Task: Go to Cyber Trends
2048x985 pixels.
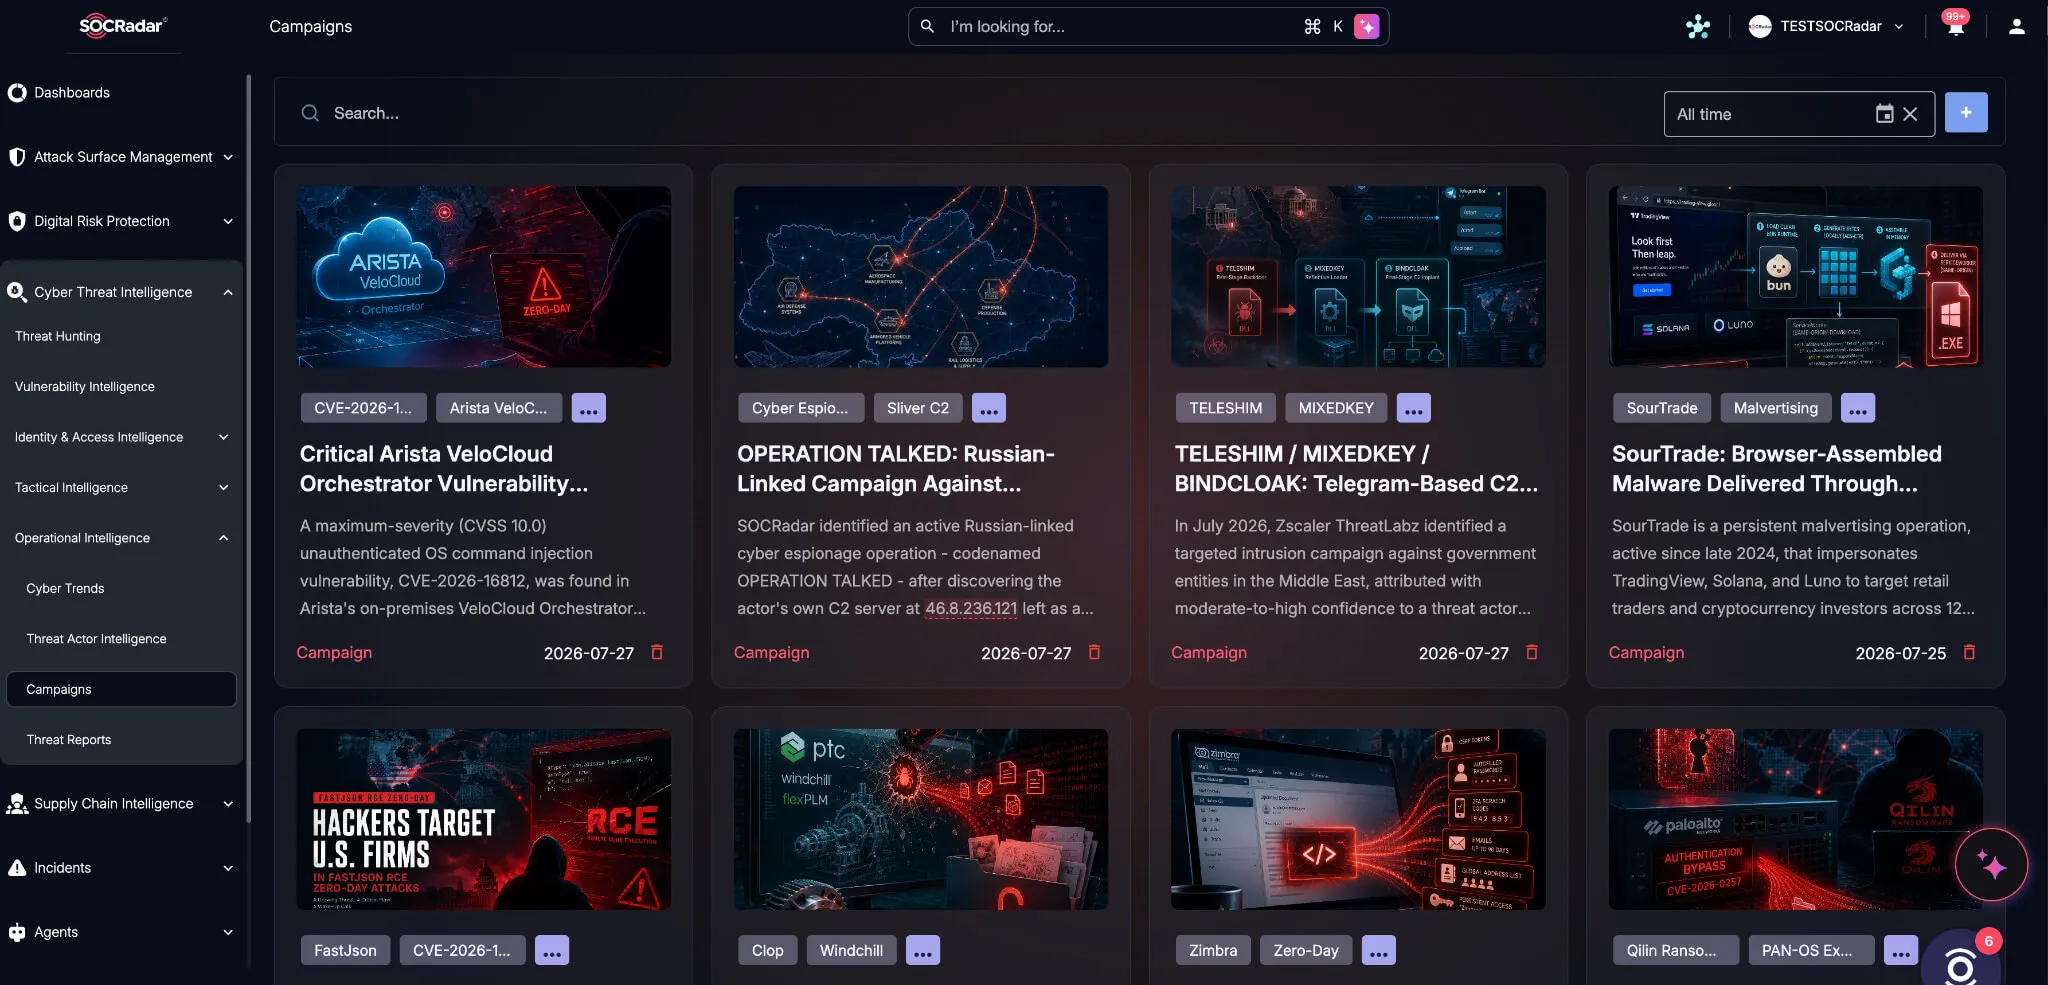Action: pyautogui.click(x=65, y=588)
